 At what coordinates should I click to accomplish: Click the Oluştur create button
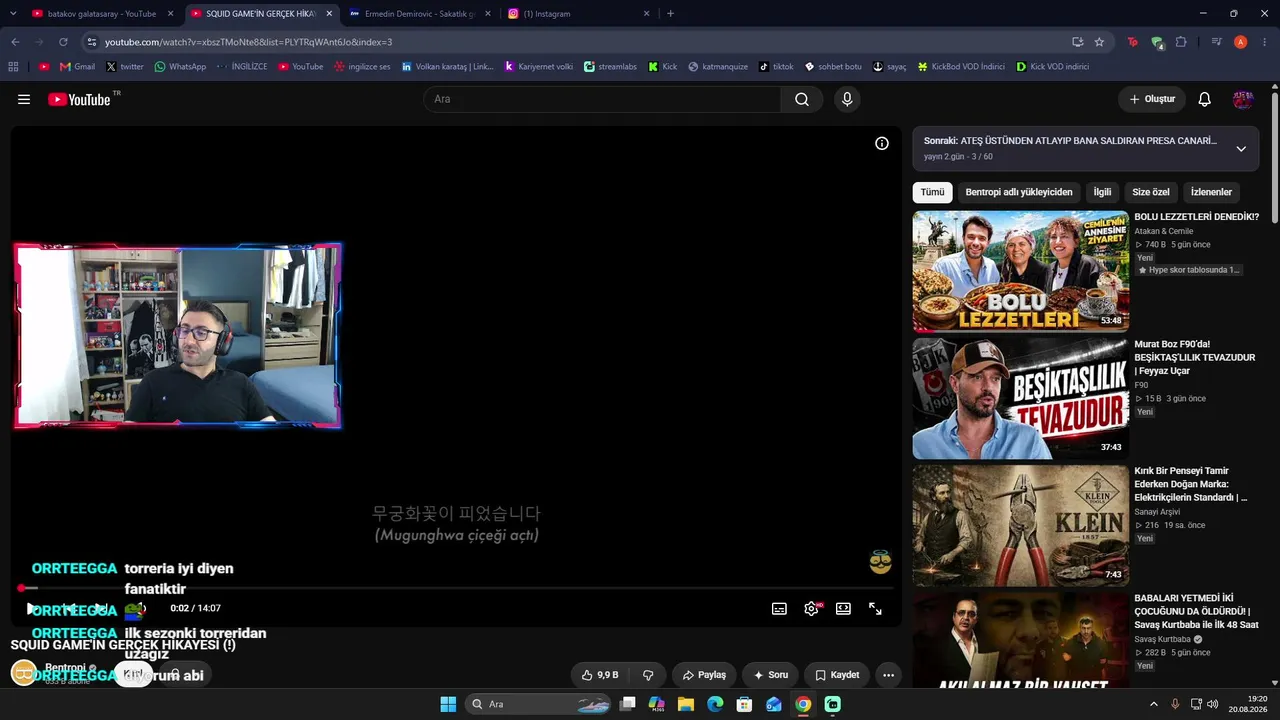coord(1152,99)
